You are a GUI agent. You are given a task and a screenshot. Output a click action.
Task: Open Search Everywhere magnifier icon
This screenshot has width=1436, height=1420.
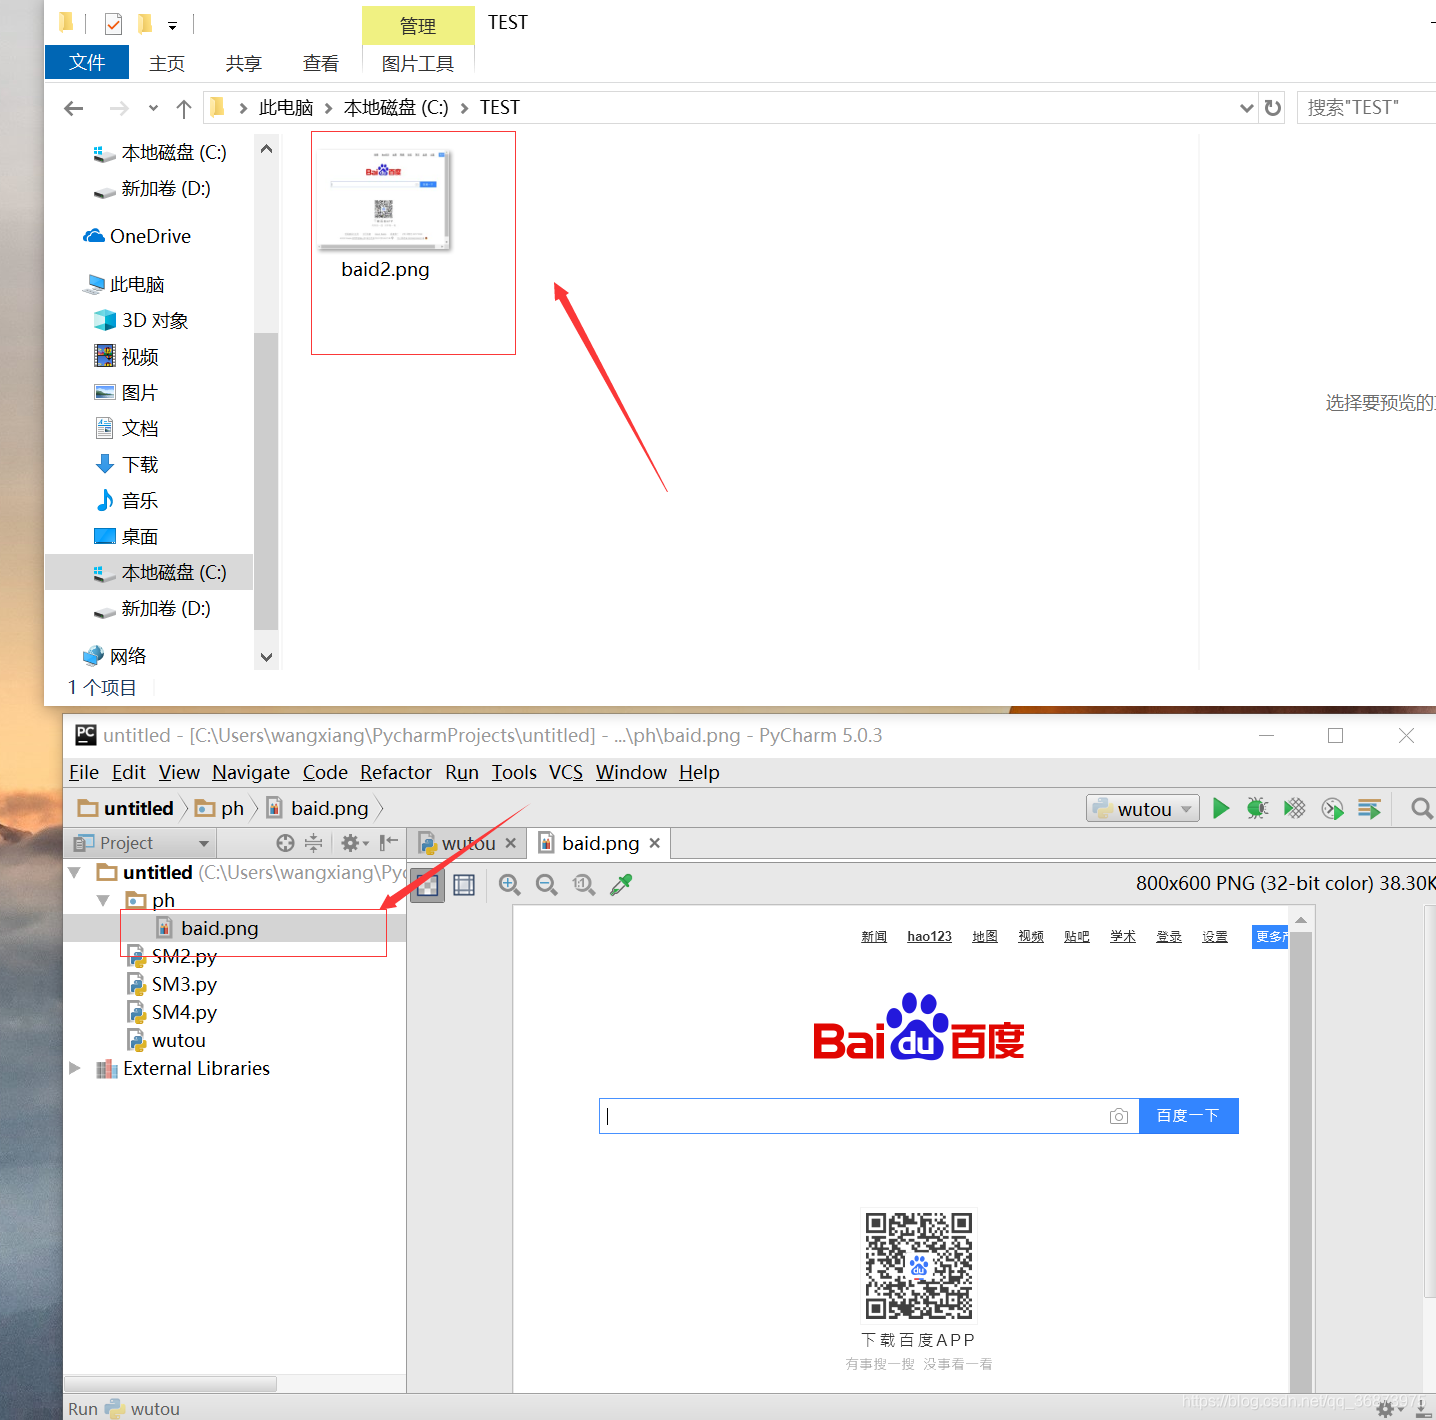1420,808
